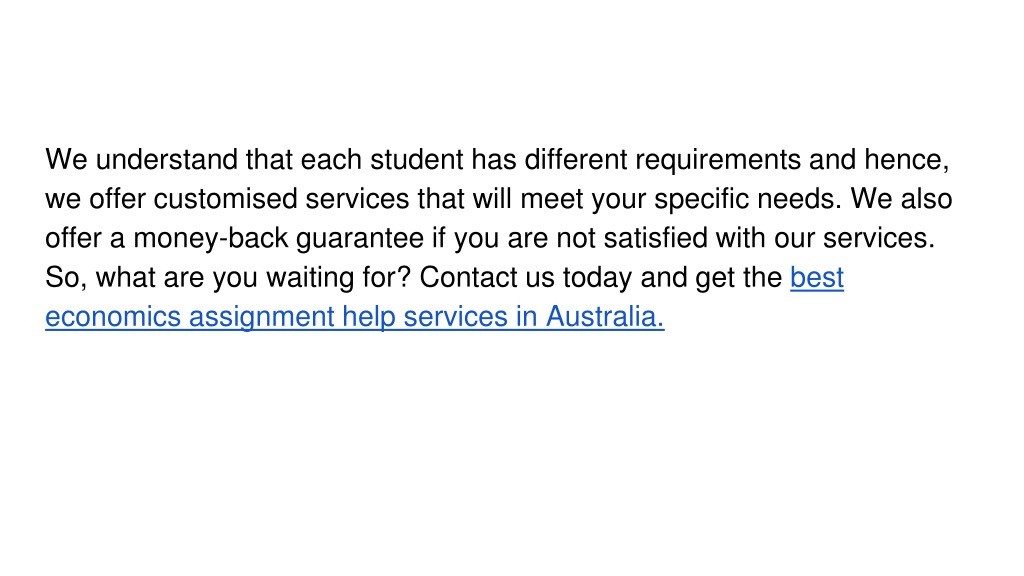Click the opening words 'We understand'
Screen dimensions: 1024x576
tap(142, 160)
